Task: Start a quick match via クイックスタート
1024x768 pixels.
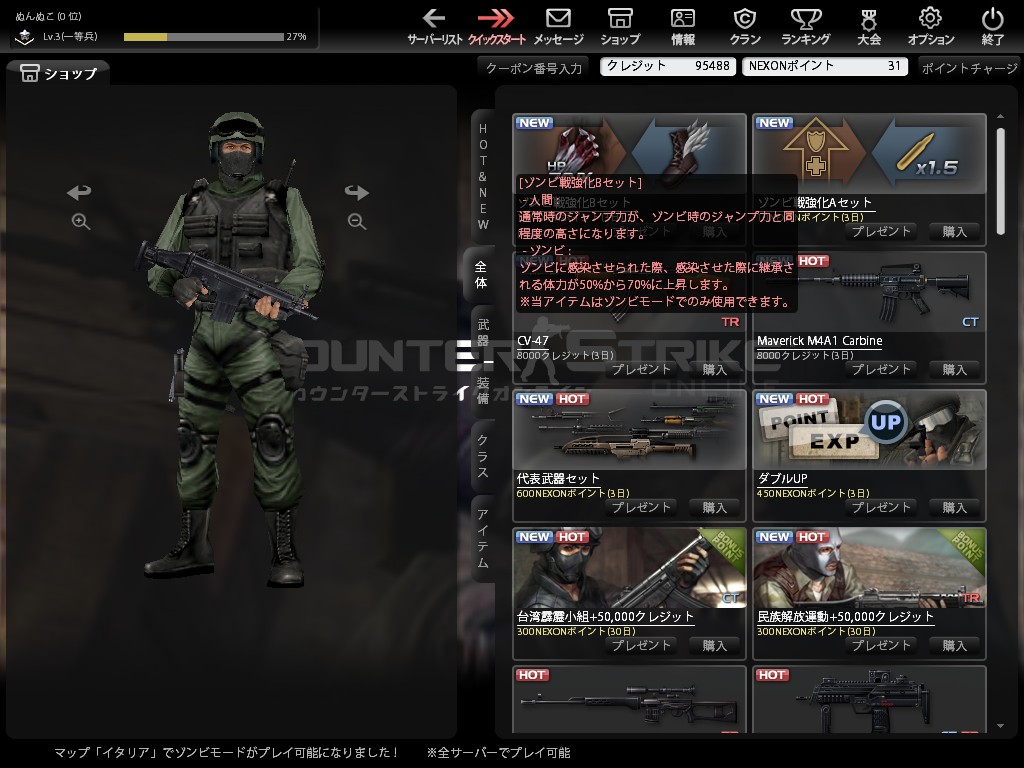Action: click(x=496, y=27)
